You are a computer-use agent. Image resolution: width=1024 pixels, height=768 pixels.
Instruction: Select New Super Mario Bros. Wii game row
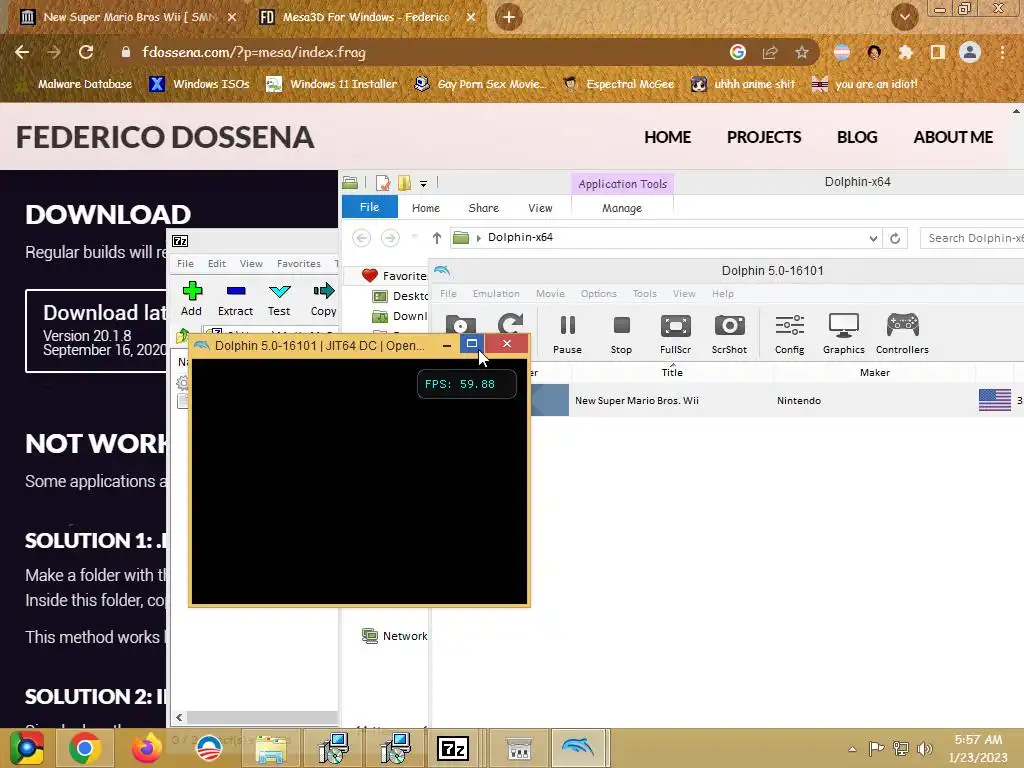(777, 400)
